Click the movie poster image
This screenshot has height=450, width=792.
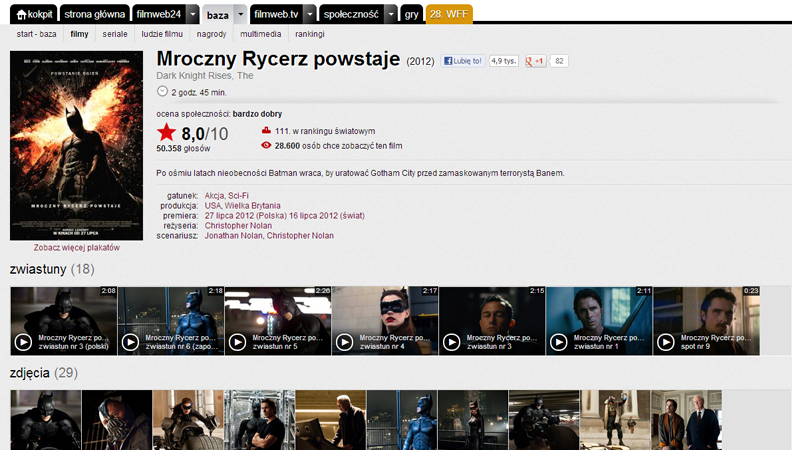76,145
